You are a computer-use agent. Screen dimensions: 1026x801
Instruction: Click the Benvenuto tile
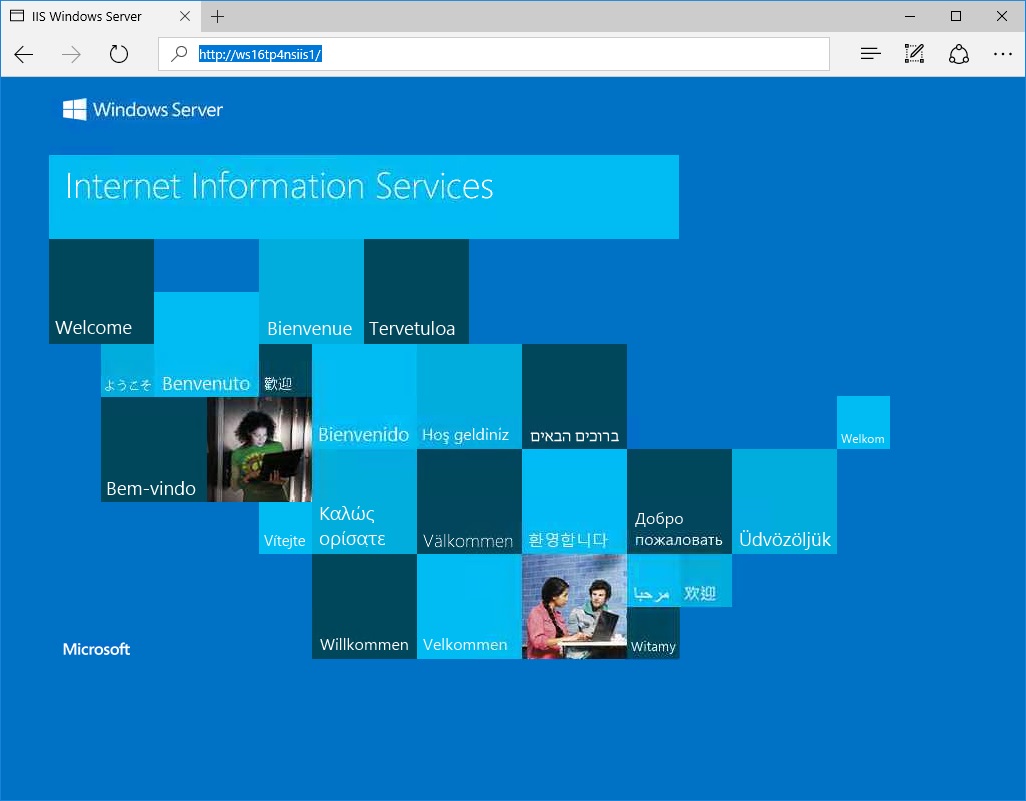(x=206, y=344)
